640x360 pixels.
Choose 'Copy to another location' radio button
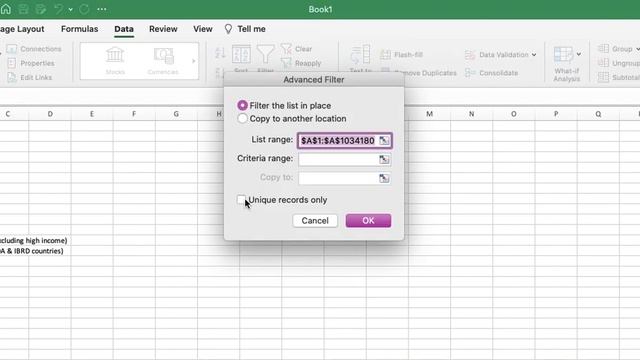point(242,118)
